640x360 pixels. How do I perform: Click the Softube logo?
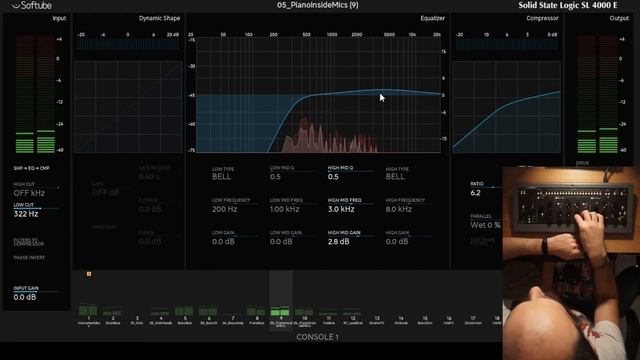(x=31, y=5)
